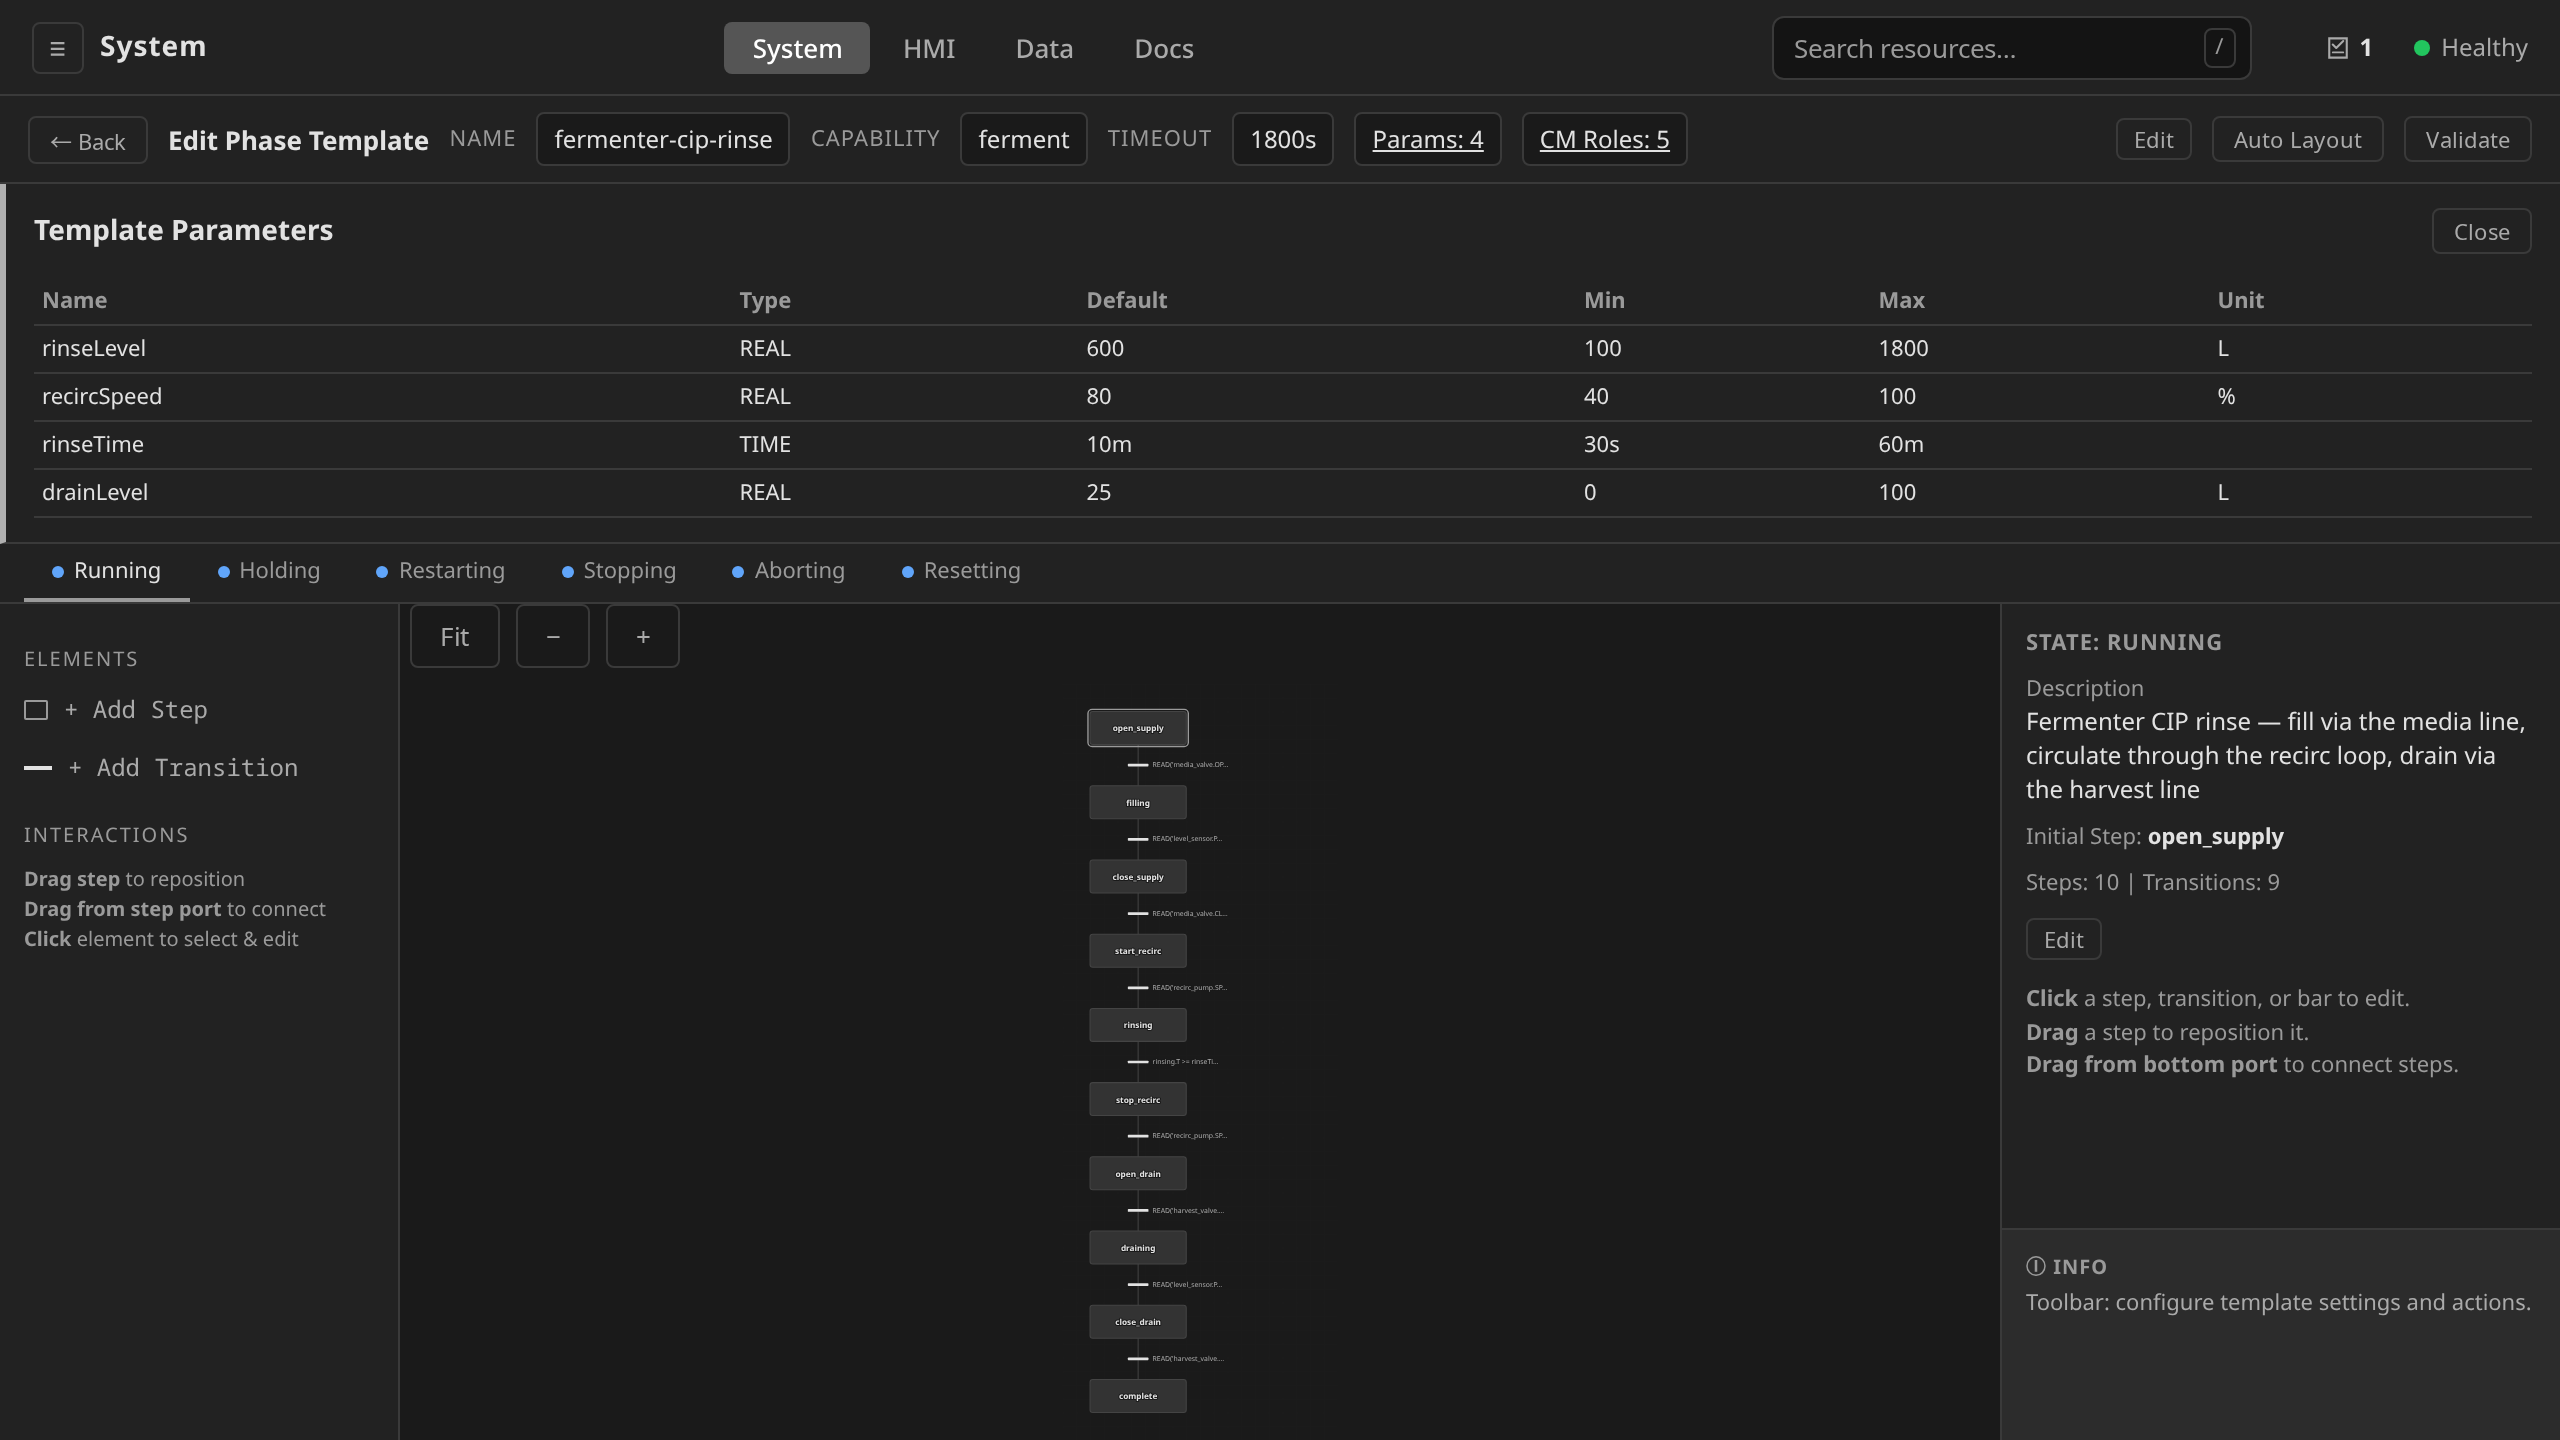Select the start_recirc step node

1138,951
